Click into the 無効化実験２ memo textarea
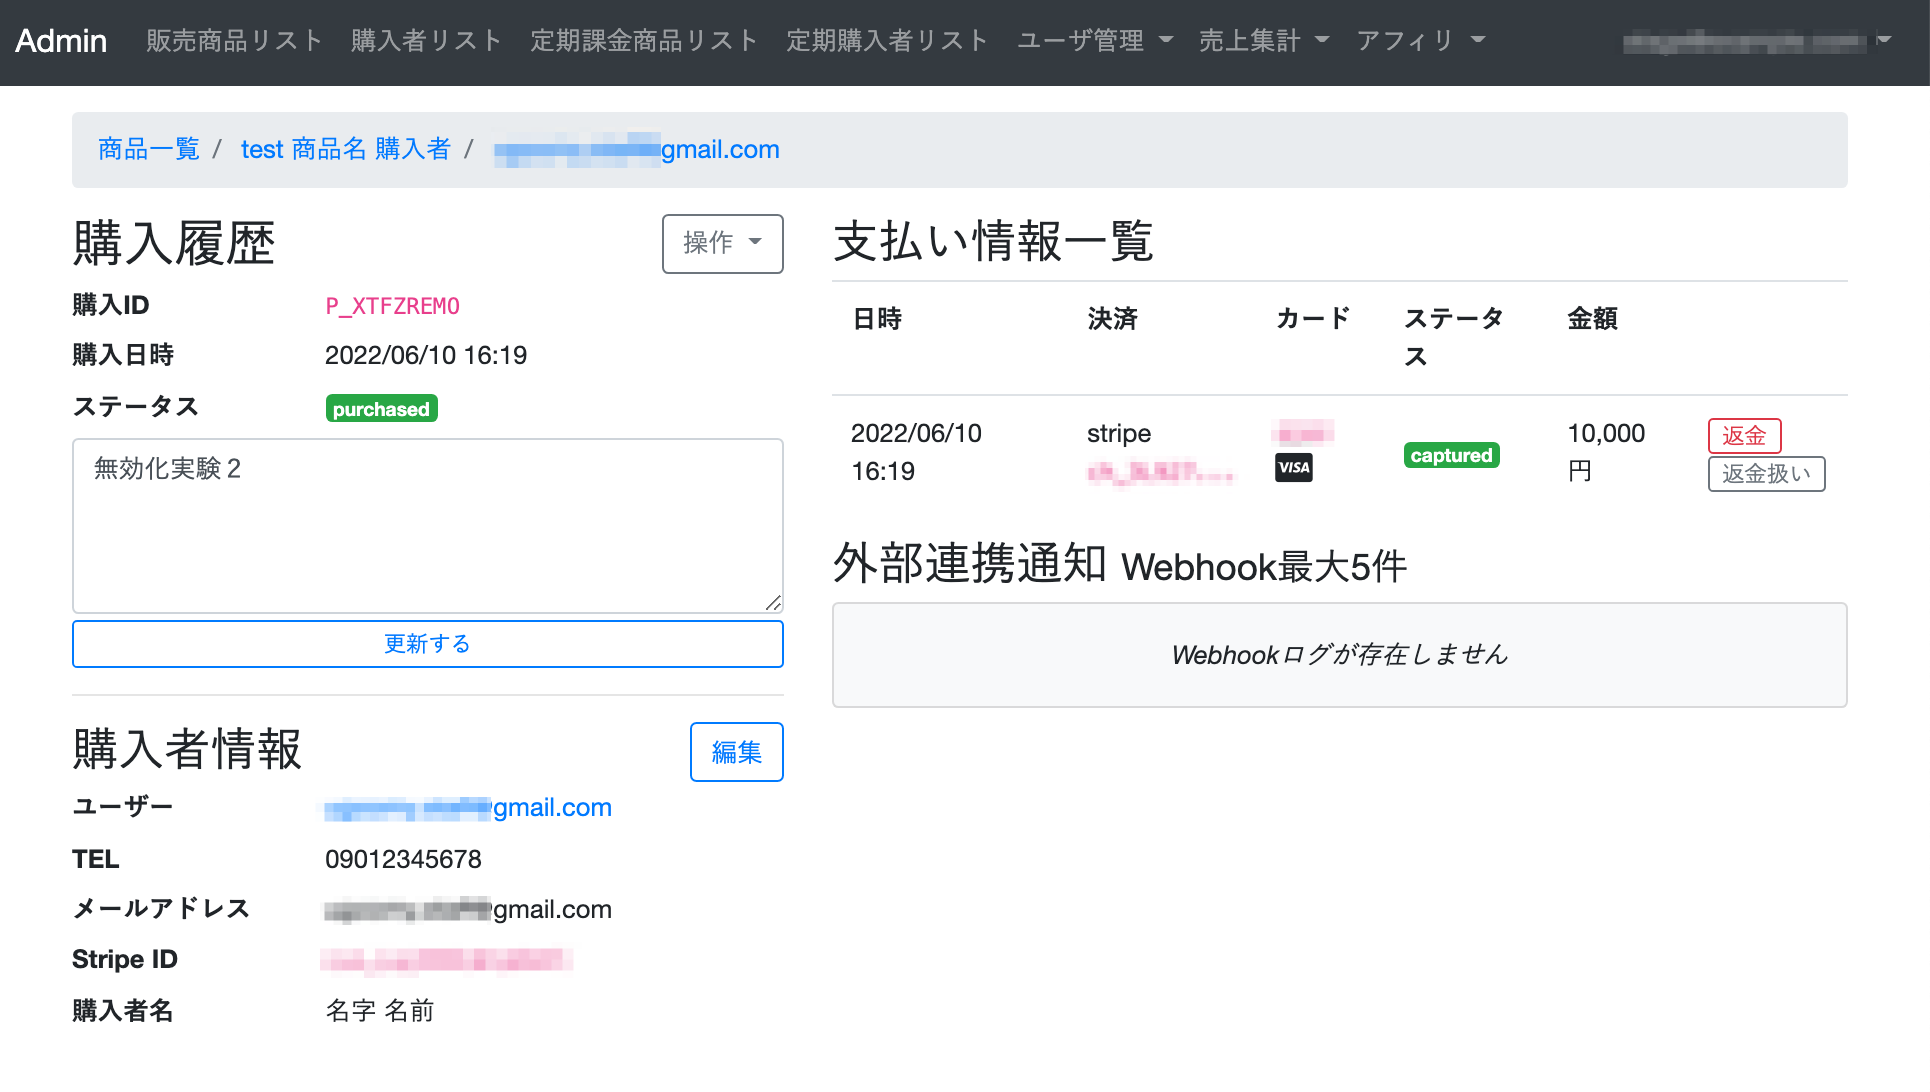The height and width of the screenshot is (1092, 1930). coord(427,525)
